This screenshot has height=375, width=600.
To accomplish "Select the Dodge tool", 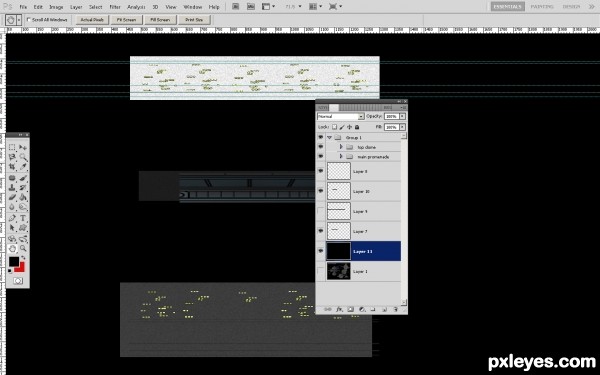I will (x=23, y=207).
